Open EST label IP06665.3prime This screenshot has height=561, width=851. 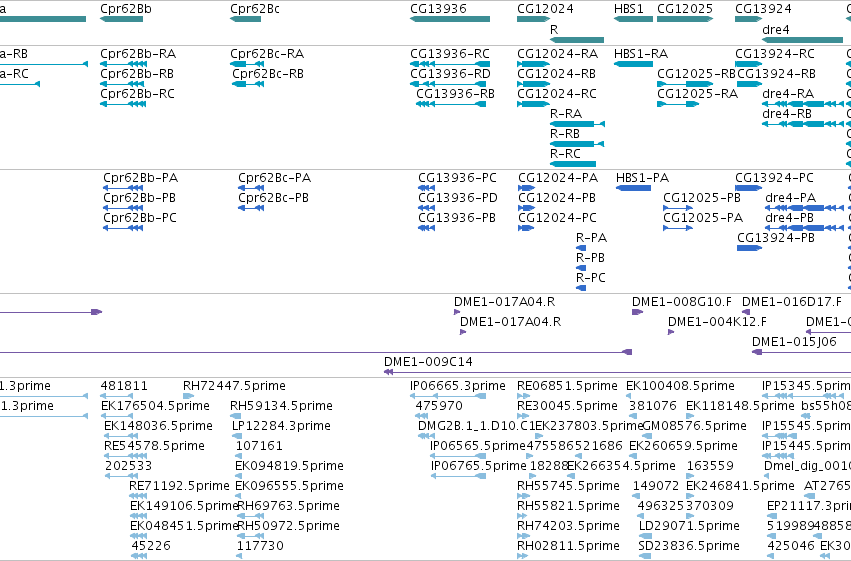tap(458, 386)
